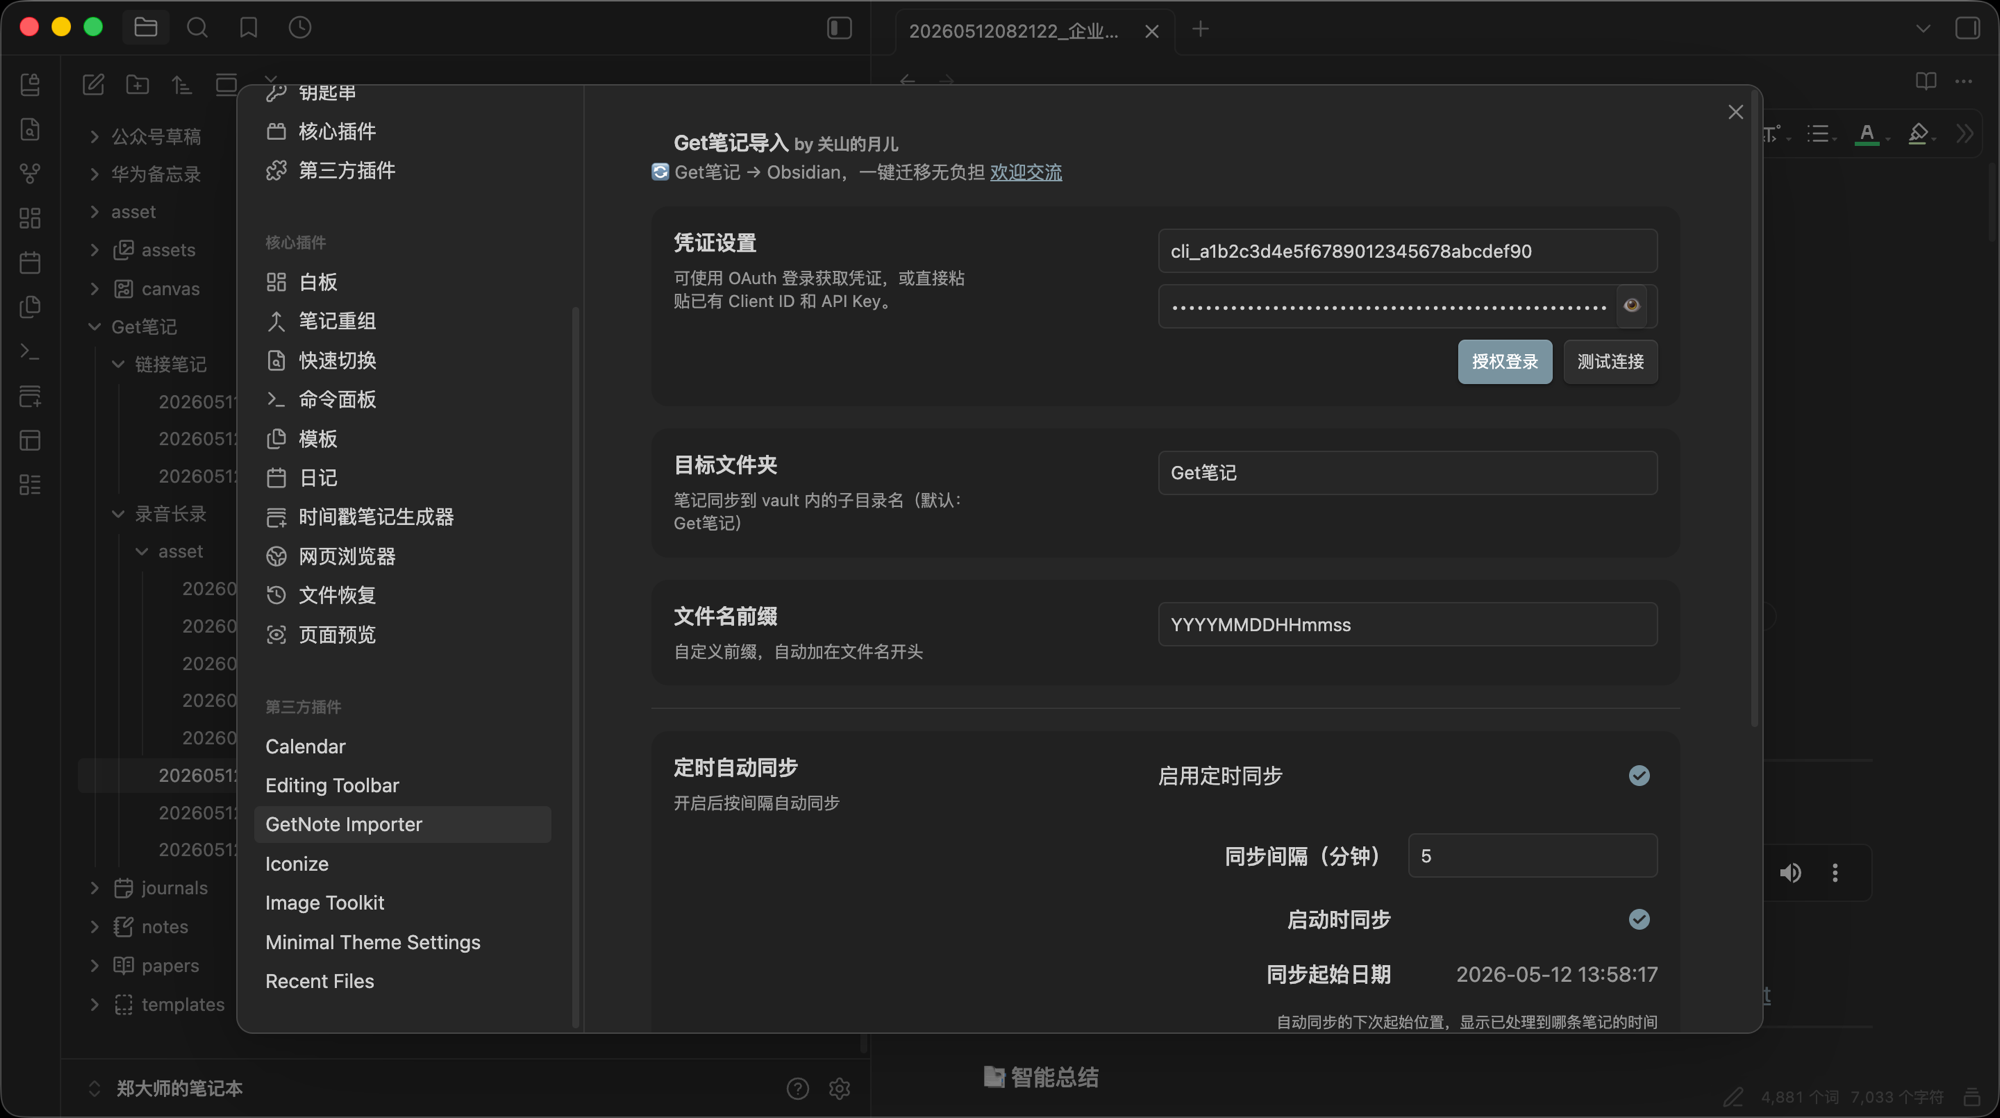Click the 授权登录 button
The width and height of the screenshot is (2000, 1118).
click(x=1505, y=362)
